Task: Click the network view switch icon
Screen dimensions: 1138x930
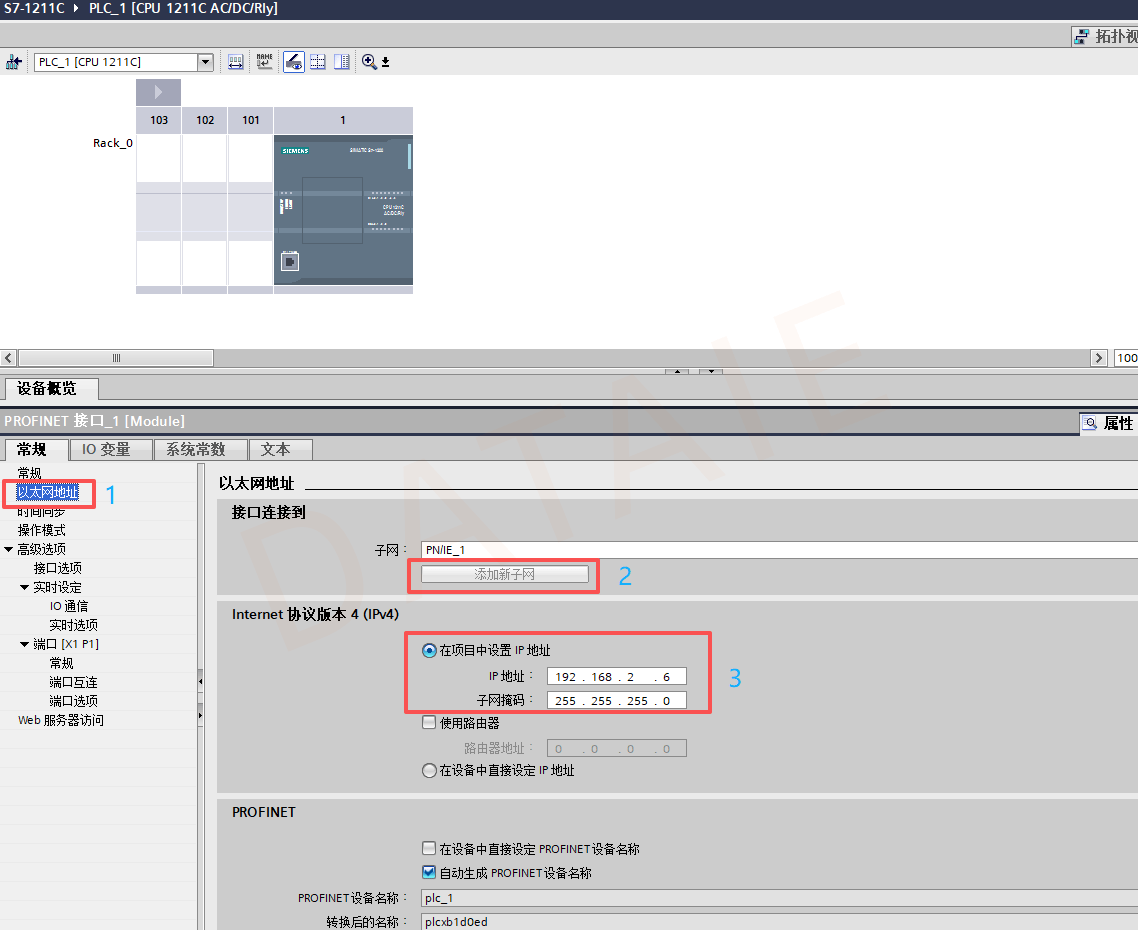Action: pos(14,62)
